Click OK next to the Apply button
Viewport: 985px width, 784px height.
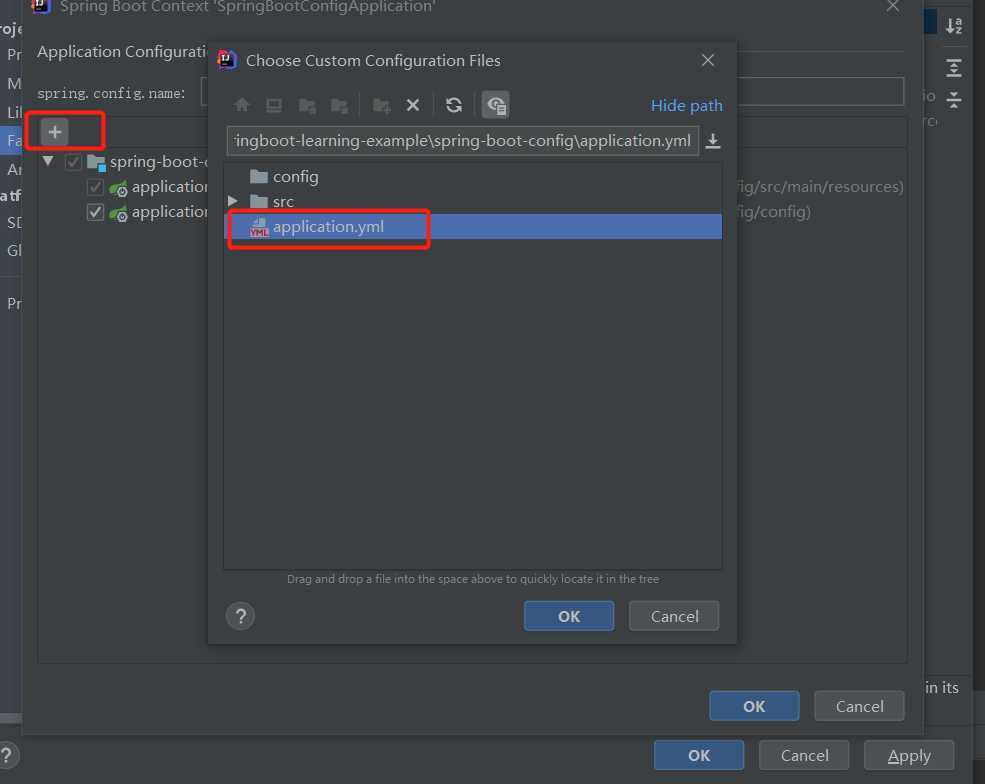(x=699, y=755)
